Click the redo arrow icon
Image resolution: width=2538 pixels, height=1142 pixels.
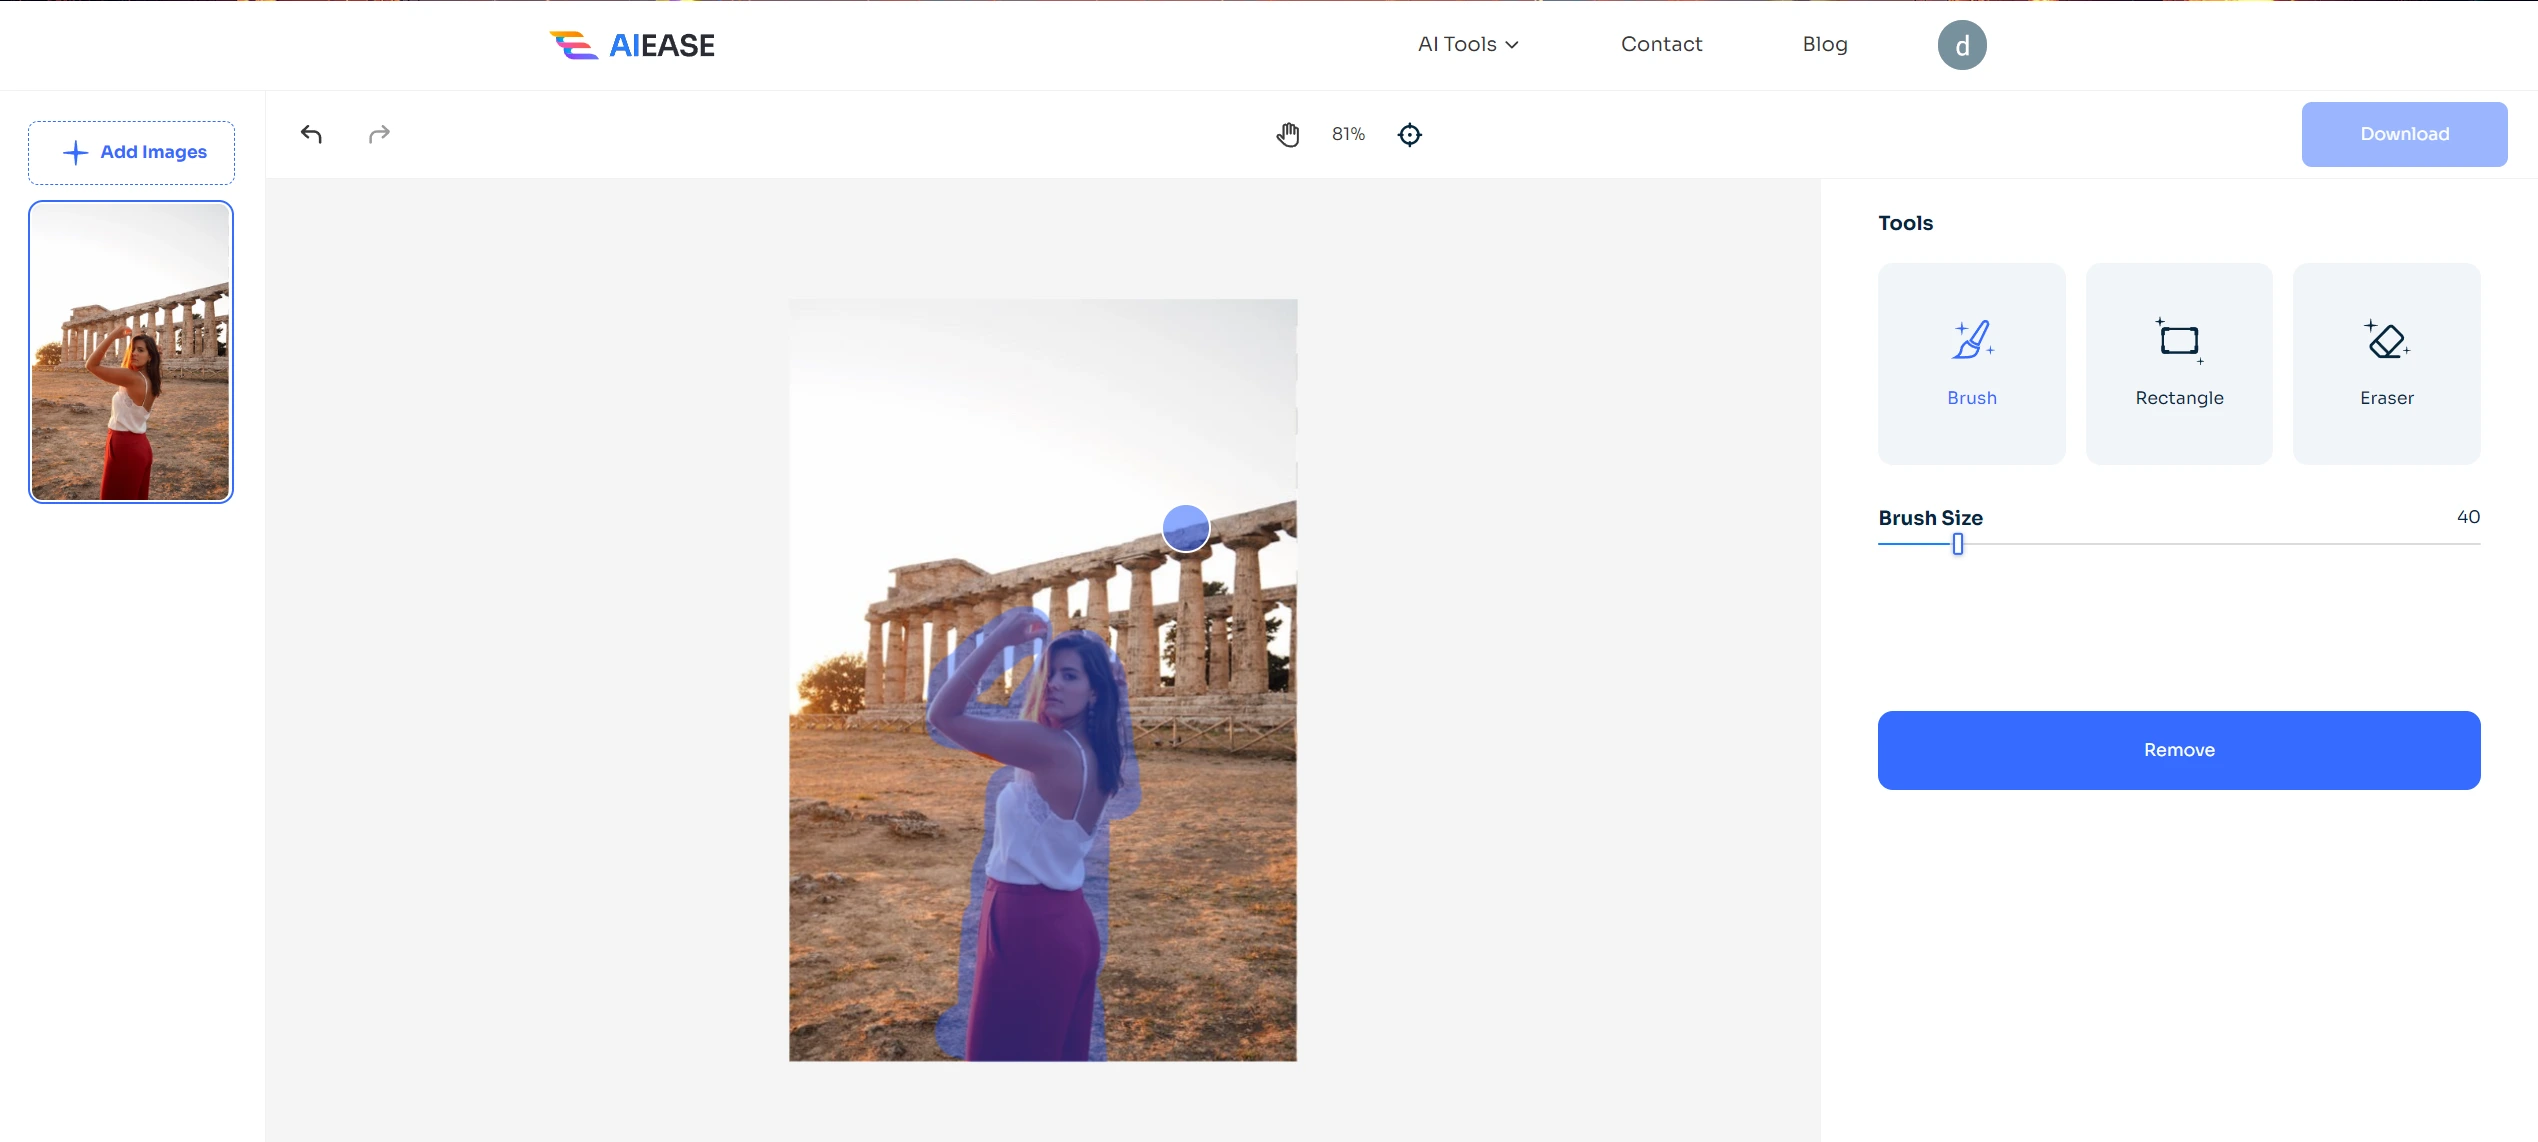379,133
